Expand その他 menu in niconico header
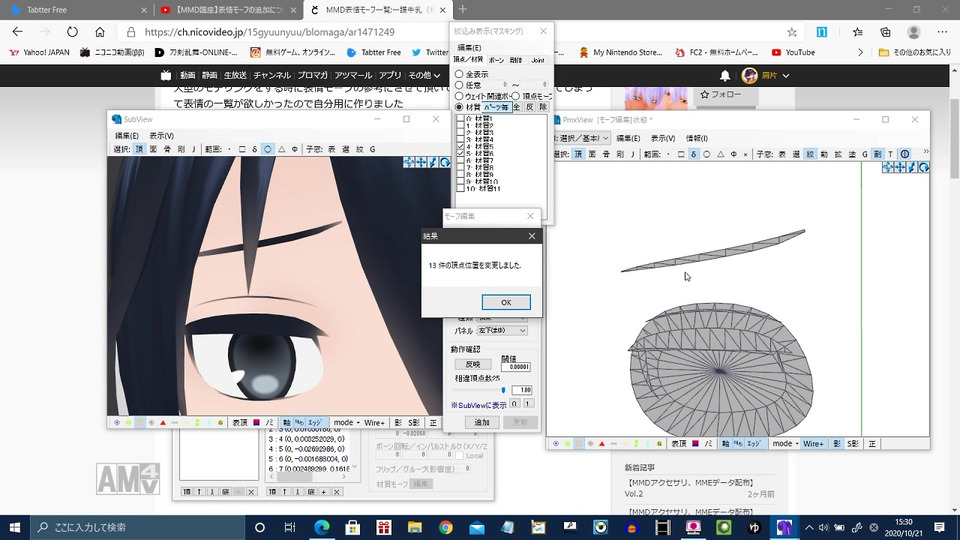 424,75
